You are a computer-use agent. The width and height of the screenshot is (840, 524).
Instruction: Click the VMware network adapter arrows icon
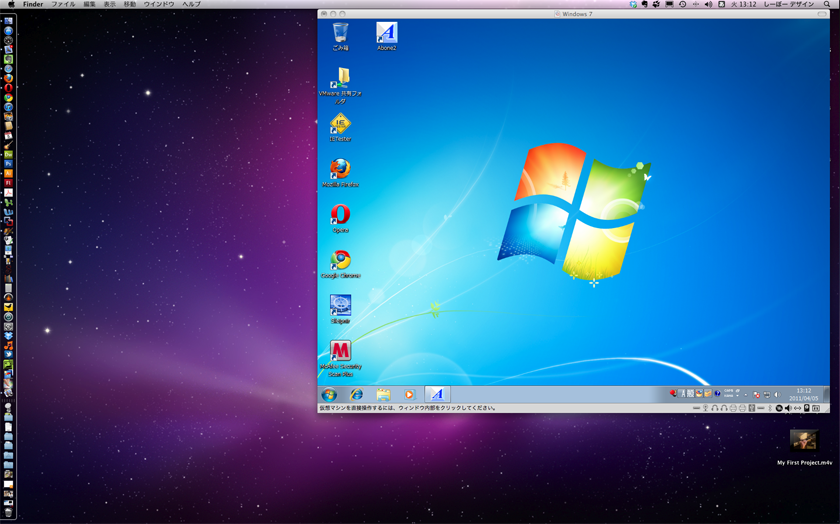click(798, 408)
